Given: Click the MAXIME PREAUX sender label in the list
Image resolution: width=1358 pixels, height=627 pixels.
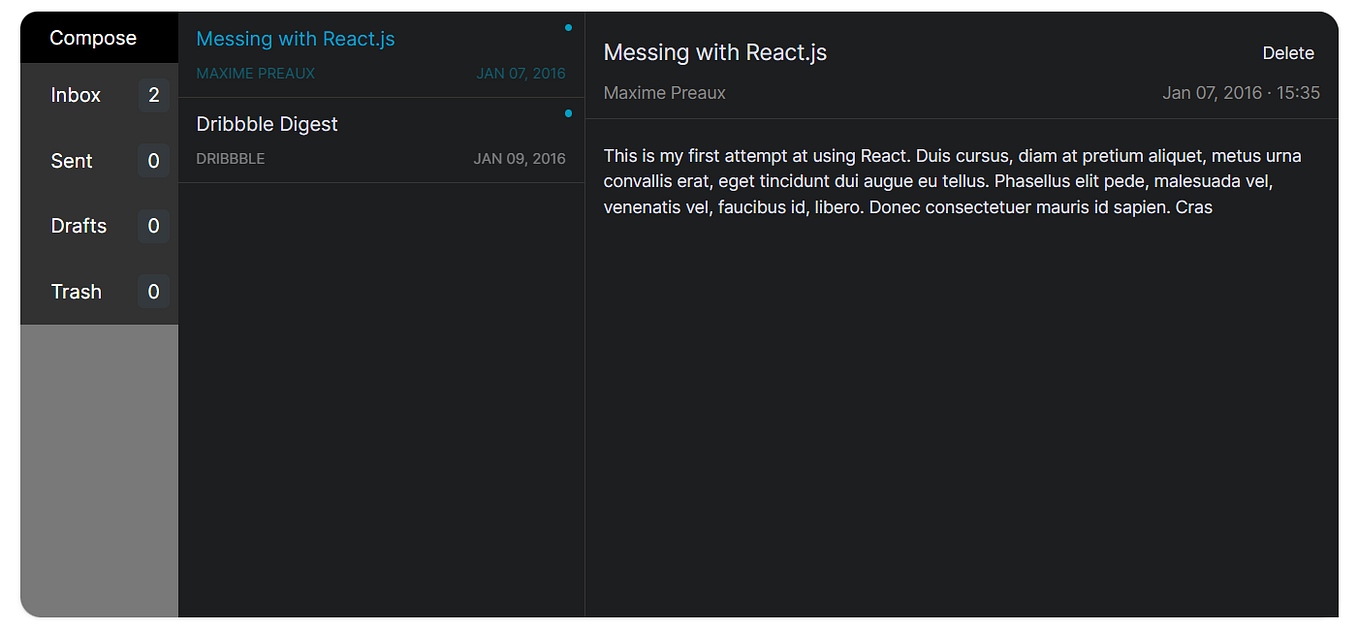Looking at the screenshot, I should pos(256,73).
